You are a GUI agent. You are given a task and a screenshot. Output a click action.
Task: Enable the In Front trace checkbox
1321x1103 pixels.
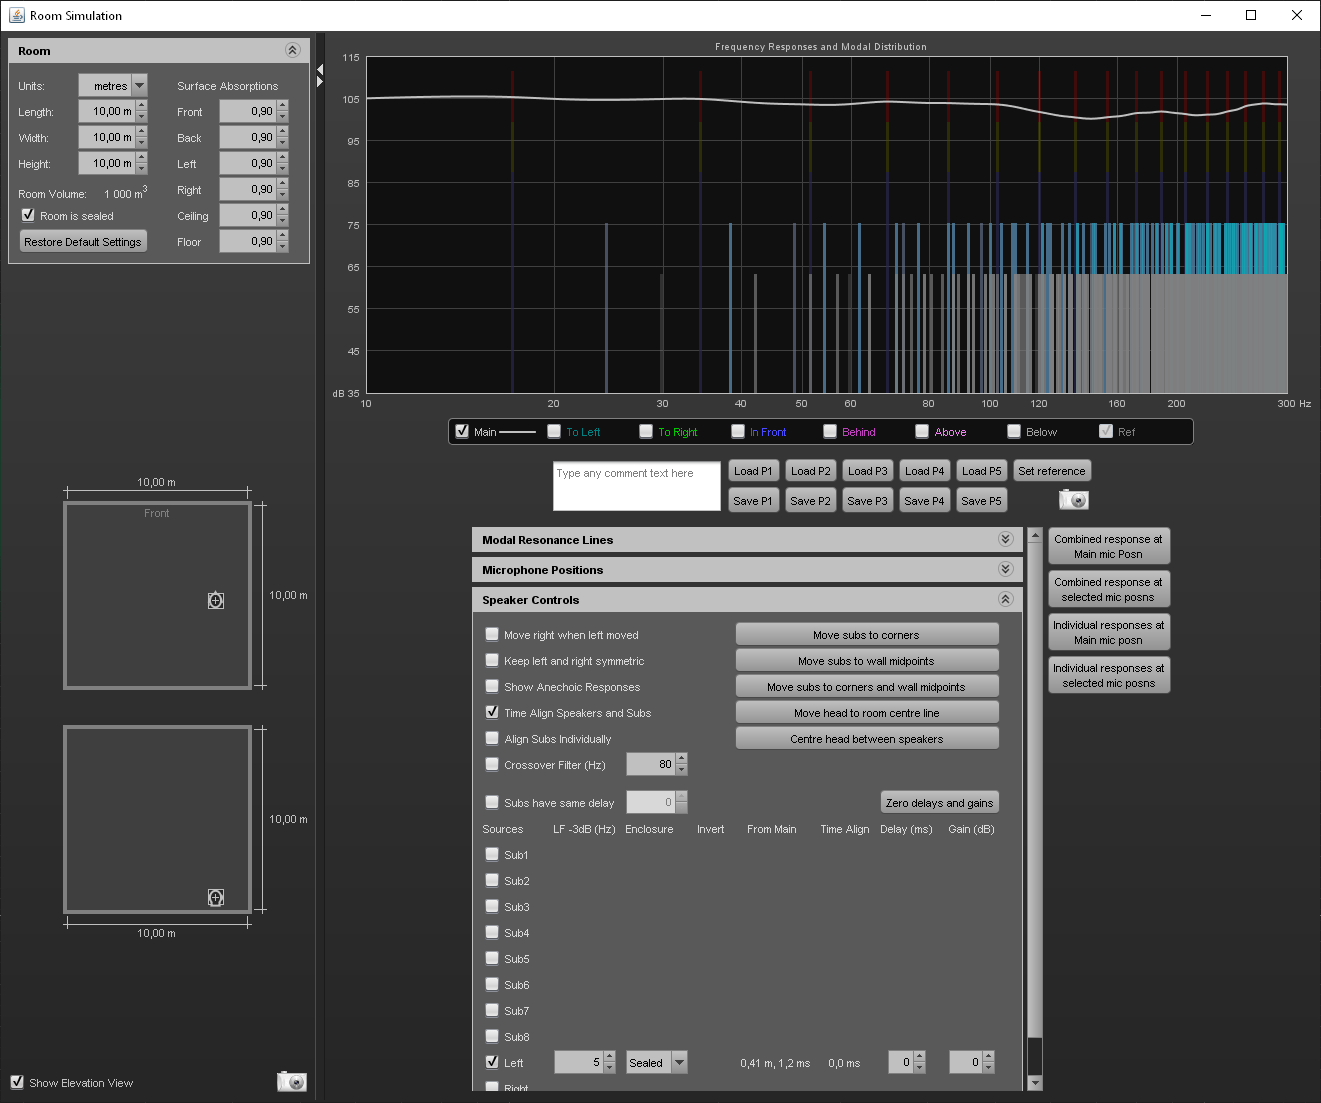(738, 431)
